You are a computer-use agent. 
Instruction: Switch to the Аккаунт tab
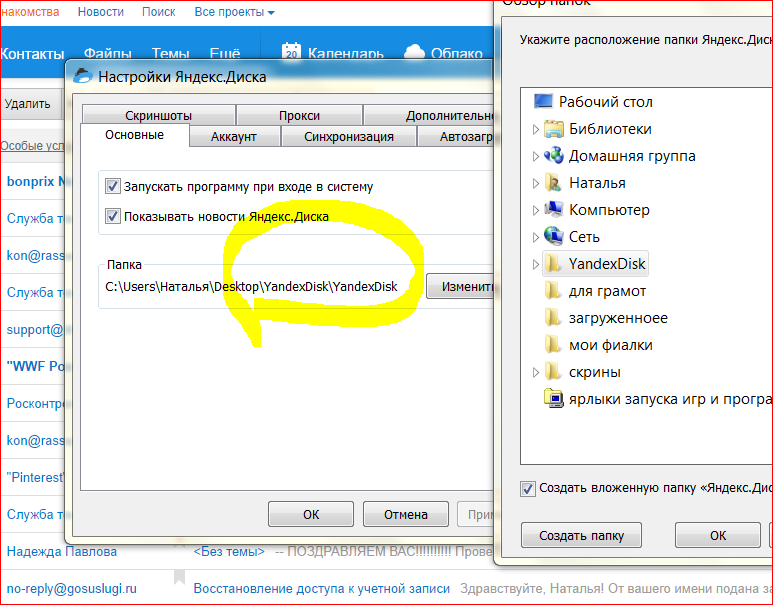pyautogui.click(x=234, y=137)
